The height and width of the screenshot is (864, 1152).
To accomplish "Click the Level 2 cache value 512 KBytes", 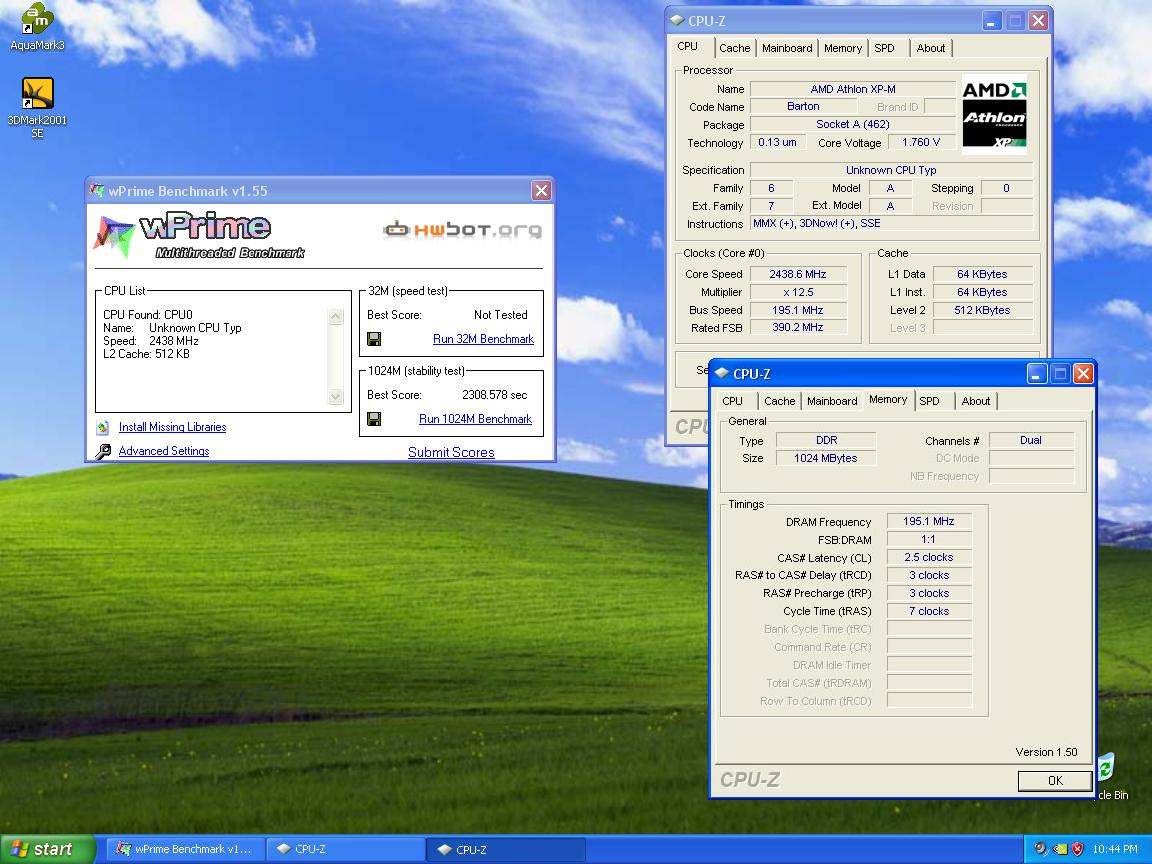I will click(x=982, y=310).
